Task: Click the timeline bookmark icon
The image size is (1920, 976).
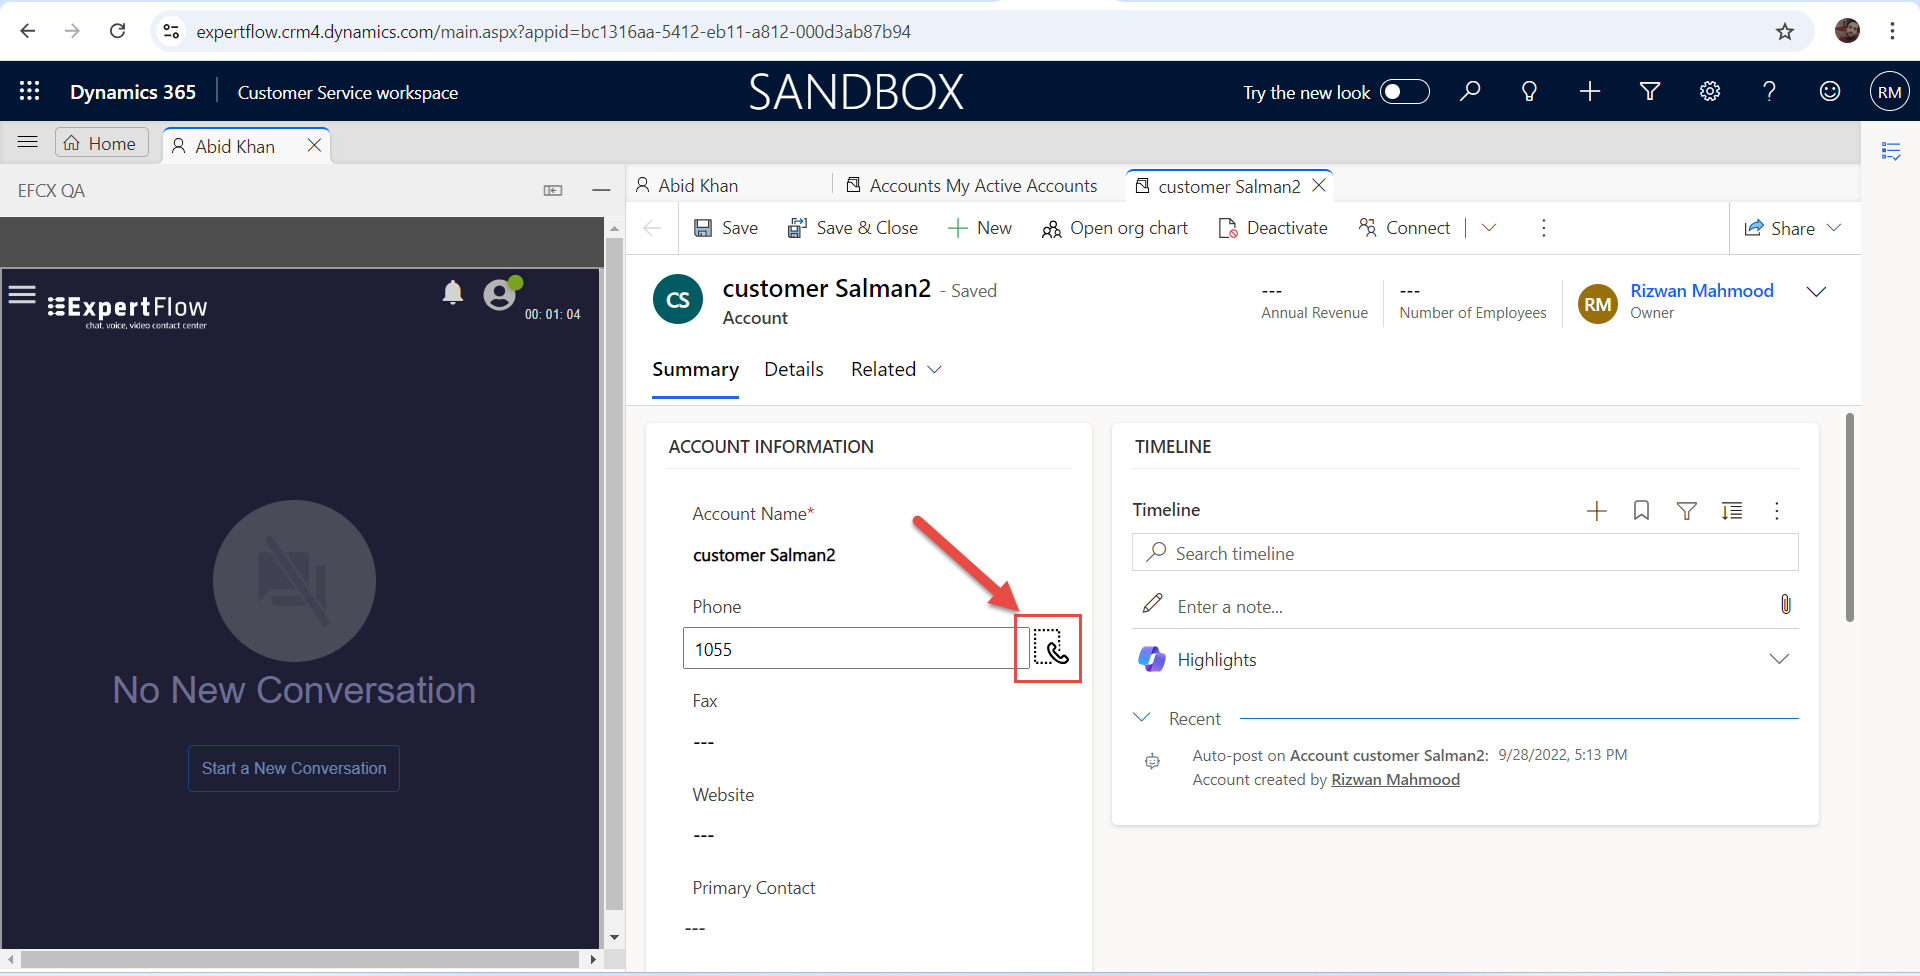Action: (1641, 511)
